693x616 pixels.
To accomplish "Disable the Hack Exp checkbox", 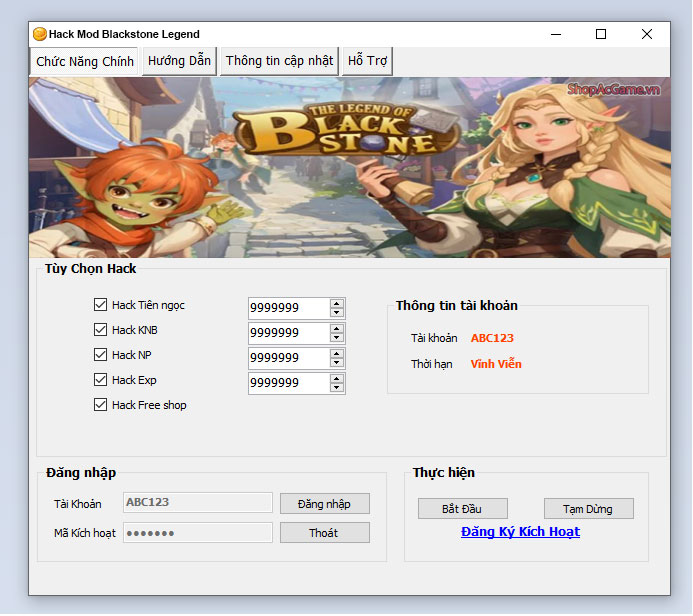I will pyautogui.click(x=100, y=380).
